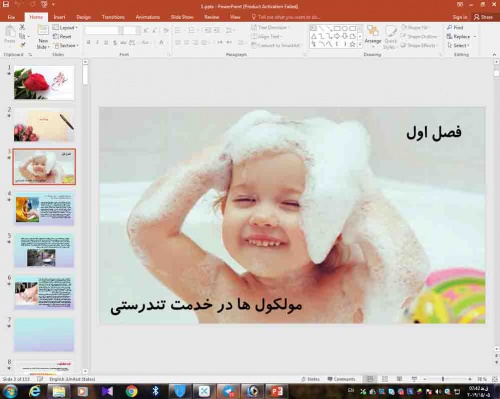Open Visual Studio from the taskbar
The width and height of the screenshot is (500, 399).
[x=107, y=391]
